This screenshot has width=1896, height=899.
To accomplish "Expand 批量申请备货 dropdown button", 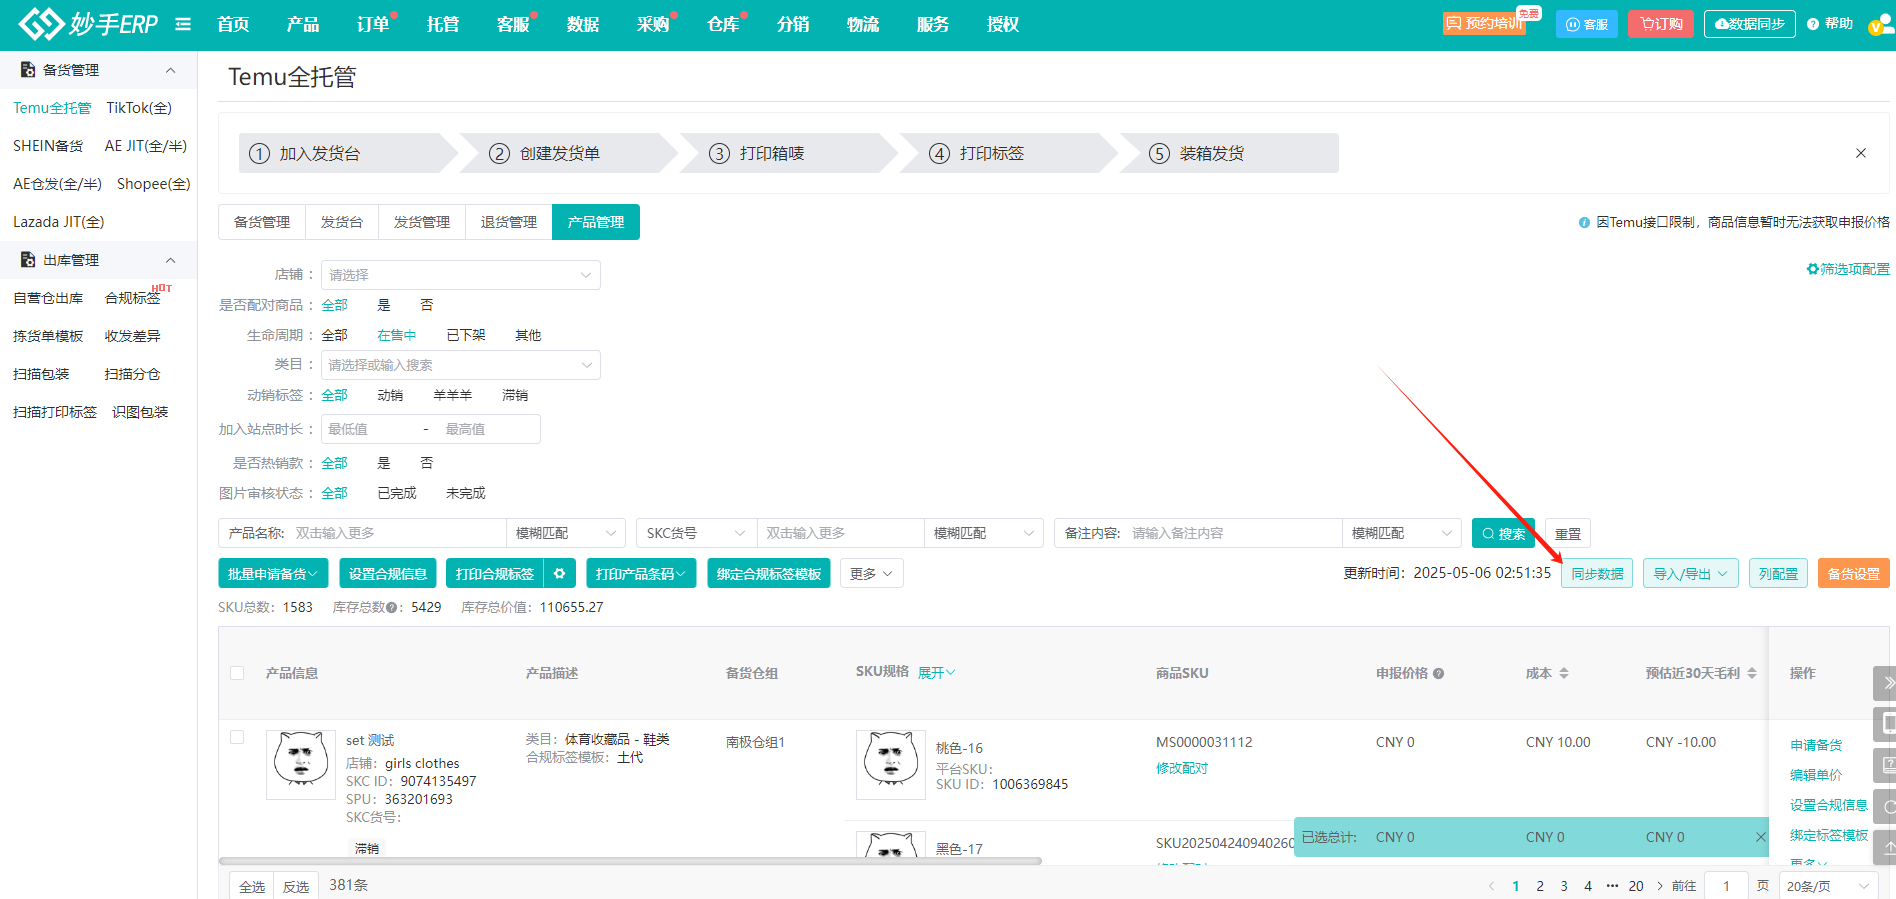I will click(273, 573).
